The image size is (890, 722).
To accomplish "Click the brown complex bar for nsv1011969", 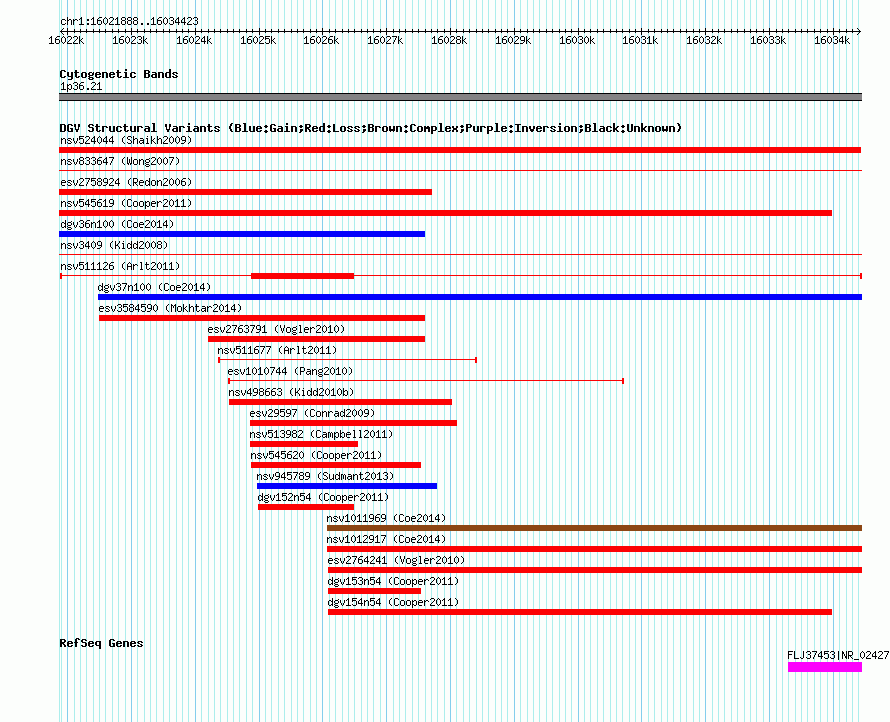I will click(x=594, y=528).
